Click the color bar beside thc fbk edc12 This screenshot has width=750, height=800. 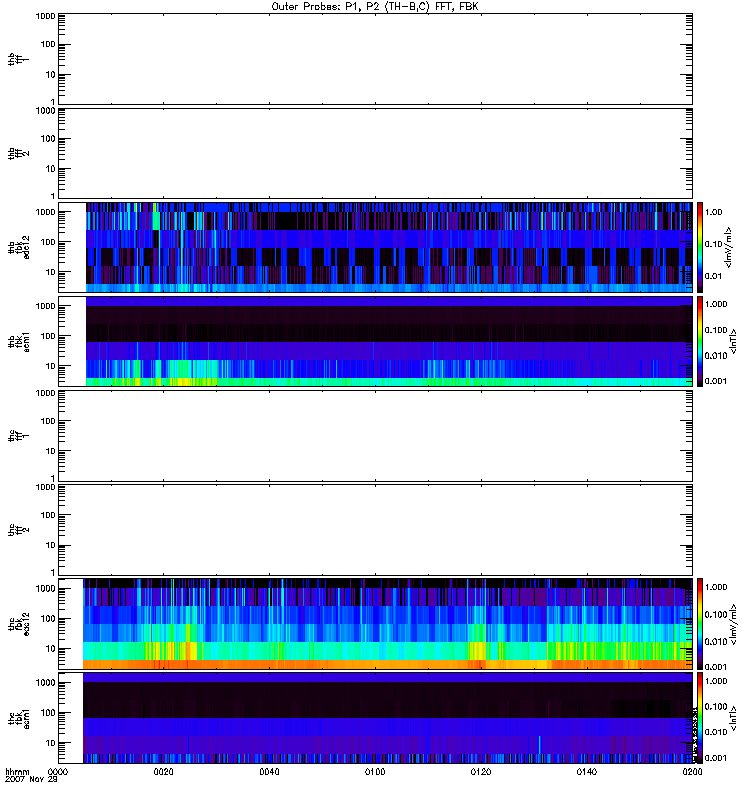click(x=700, y=624)
